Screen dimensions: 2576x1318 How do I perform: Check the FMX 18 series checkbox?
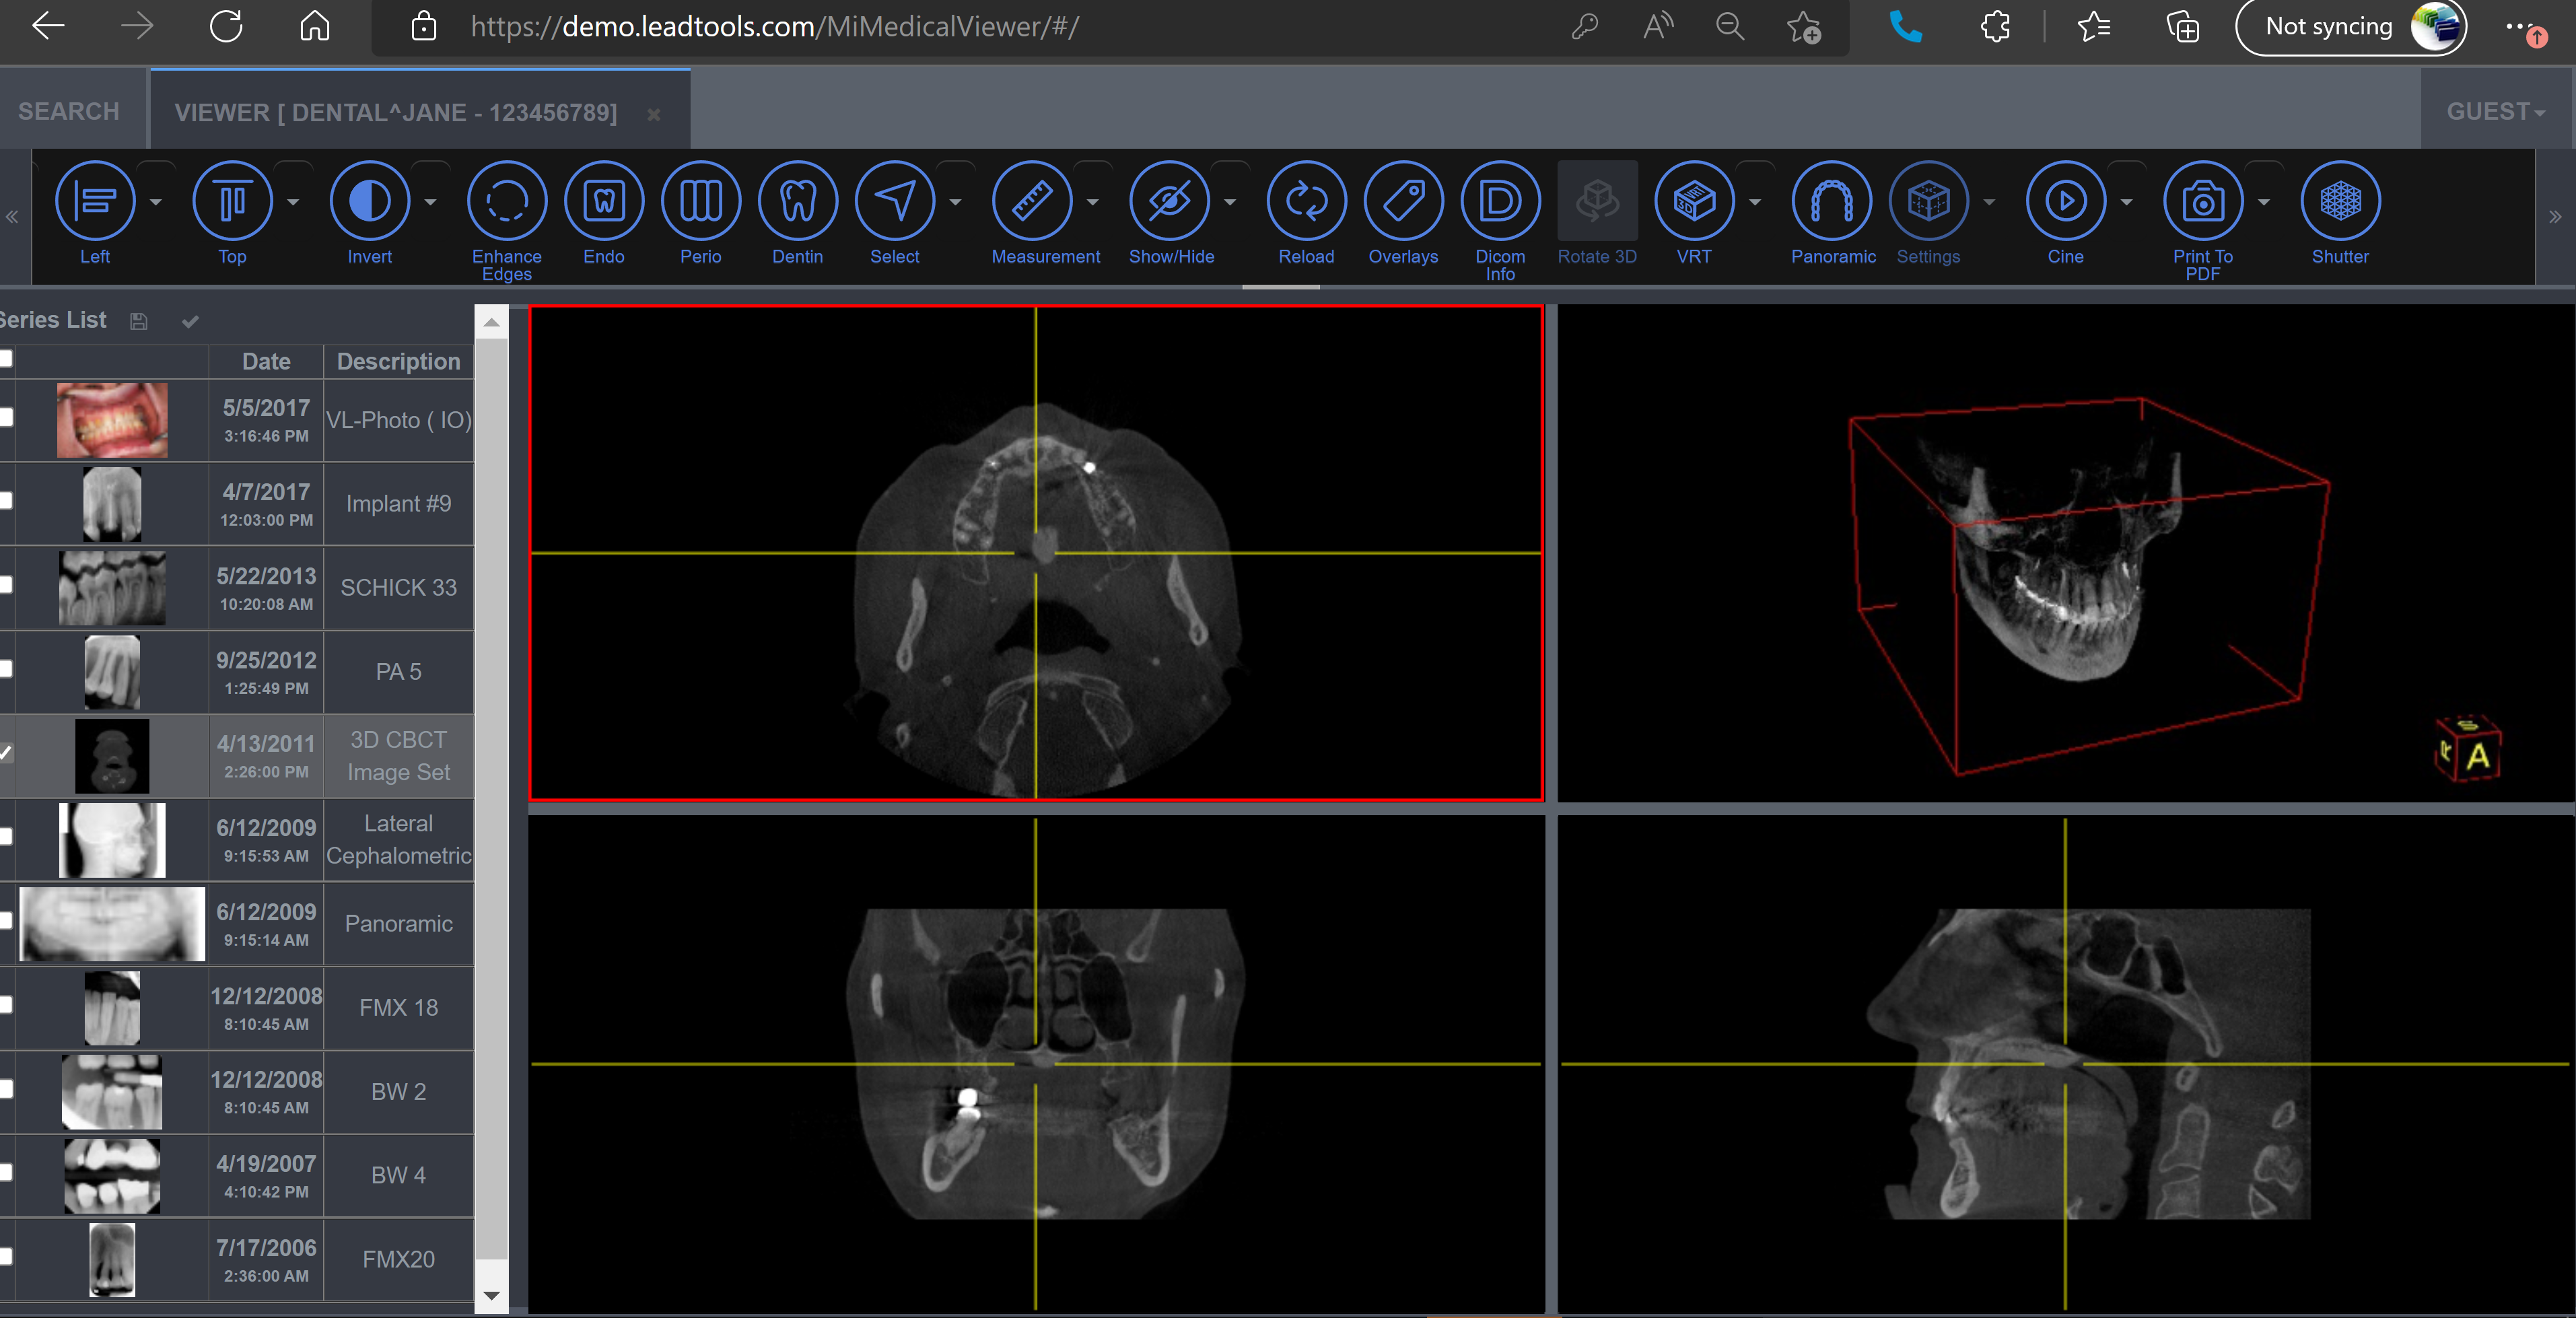pyautogui.click(x=5, y=1005)
